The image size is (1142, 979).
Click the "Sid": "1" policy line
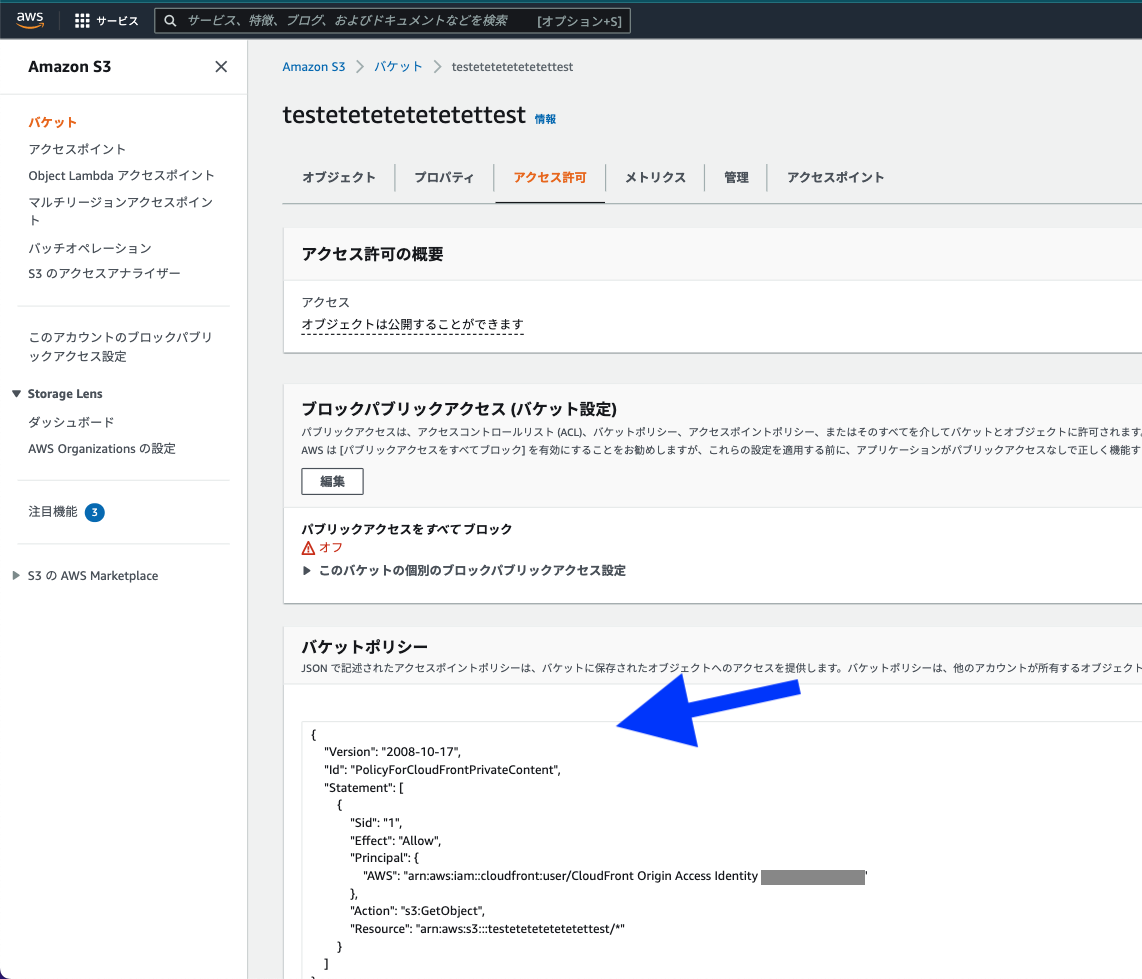[x=376, y=822]
